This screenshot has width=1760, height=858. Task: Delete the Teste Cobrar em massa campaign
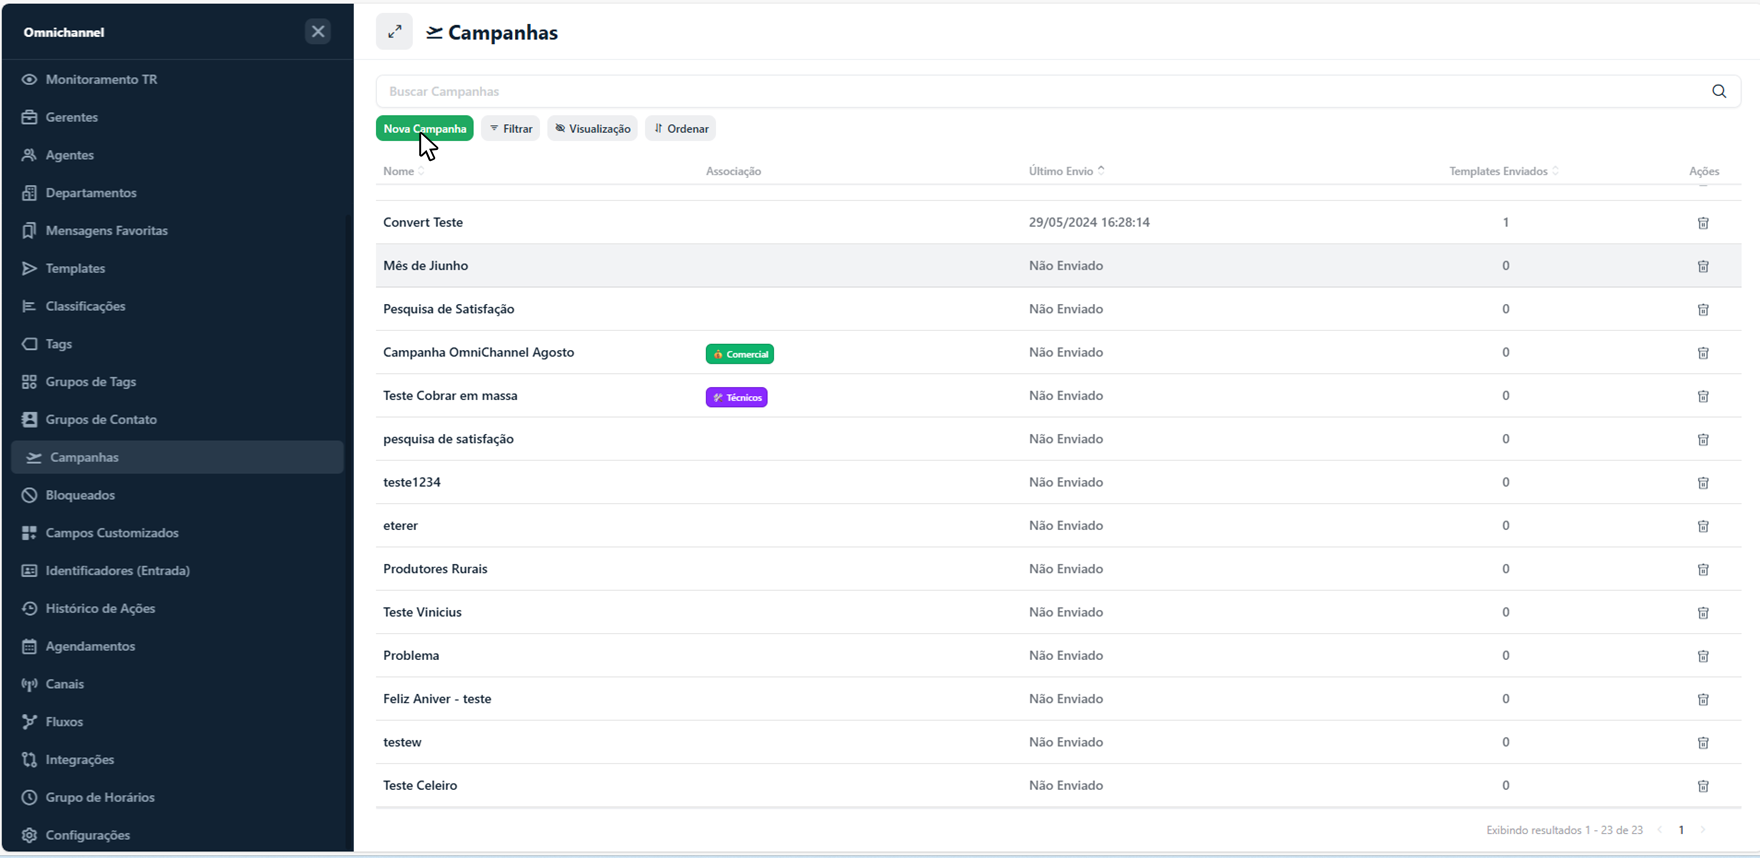point(1703,396)
